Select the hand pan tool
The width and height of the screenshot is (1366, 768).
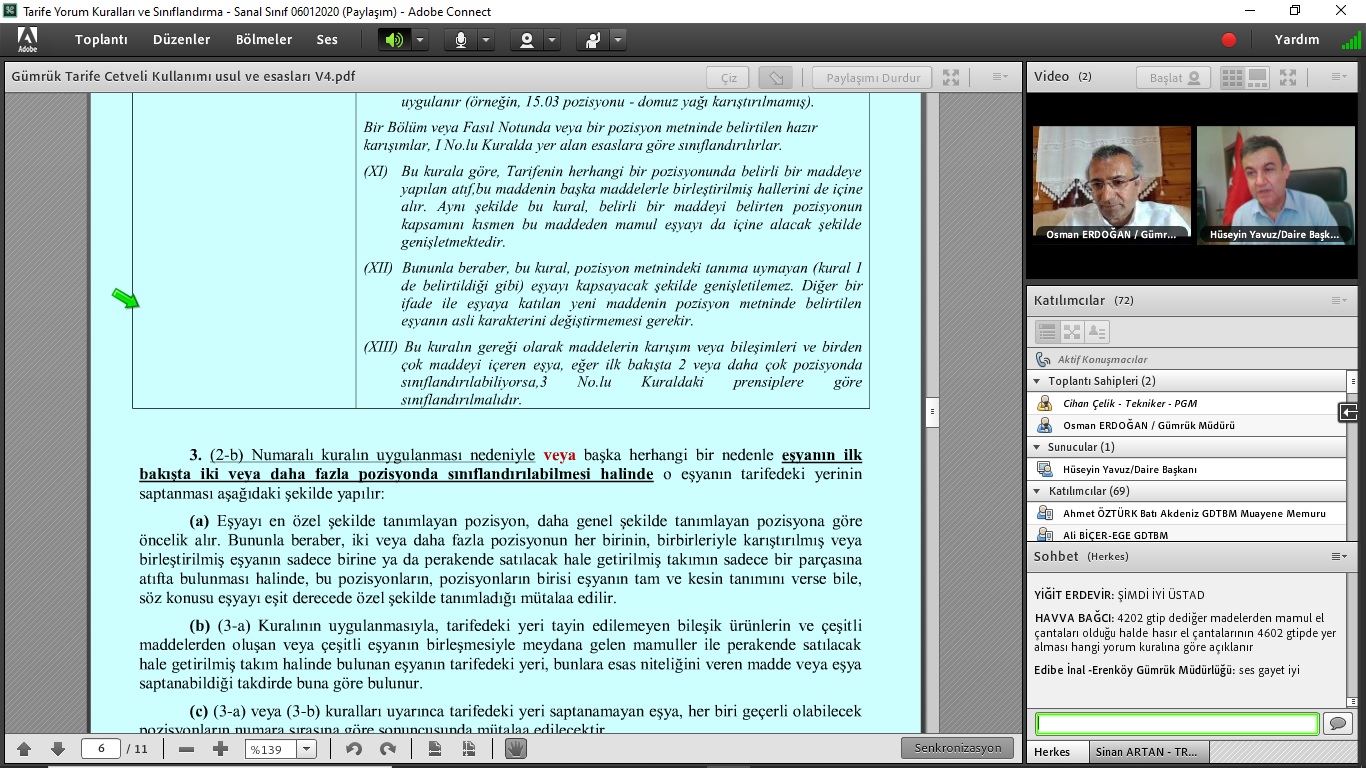(x=515, y=749)
